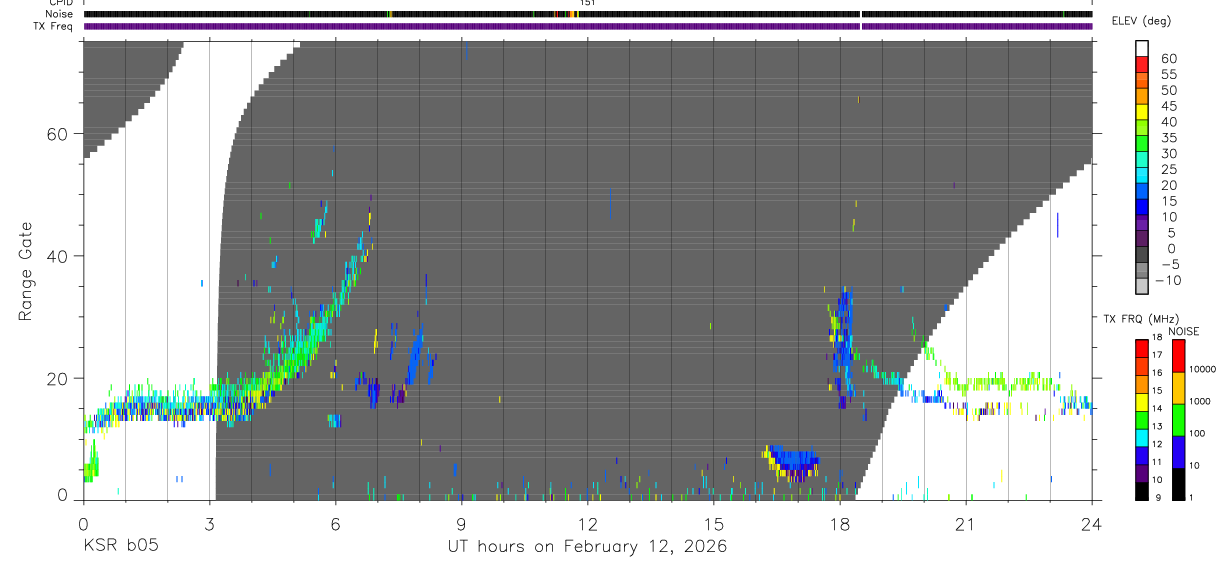Select the orange segment of NOISE colorbar

click(1178, 388)
